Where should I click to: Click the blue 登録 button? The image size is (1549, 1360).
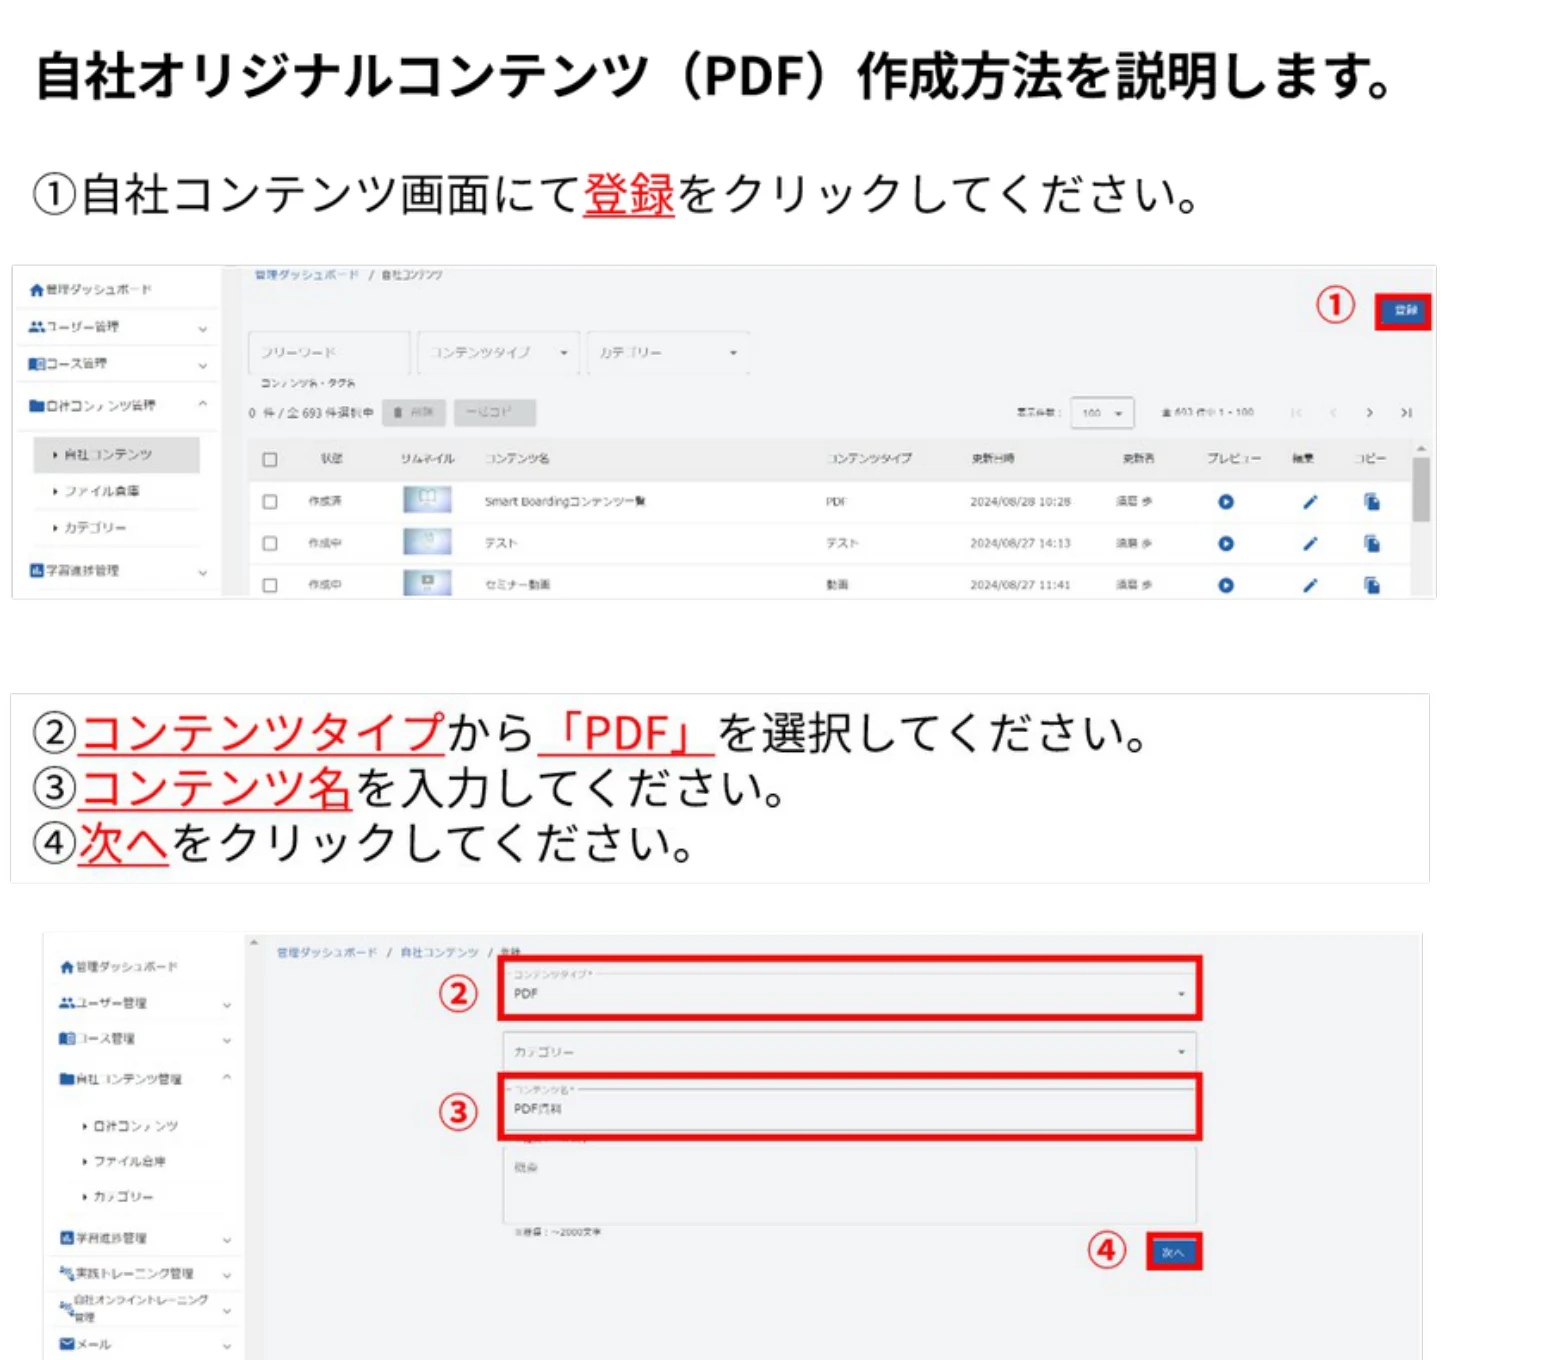coord(1403,311)
